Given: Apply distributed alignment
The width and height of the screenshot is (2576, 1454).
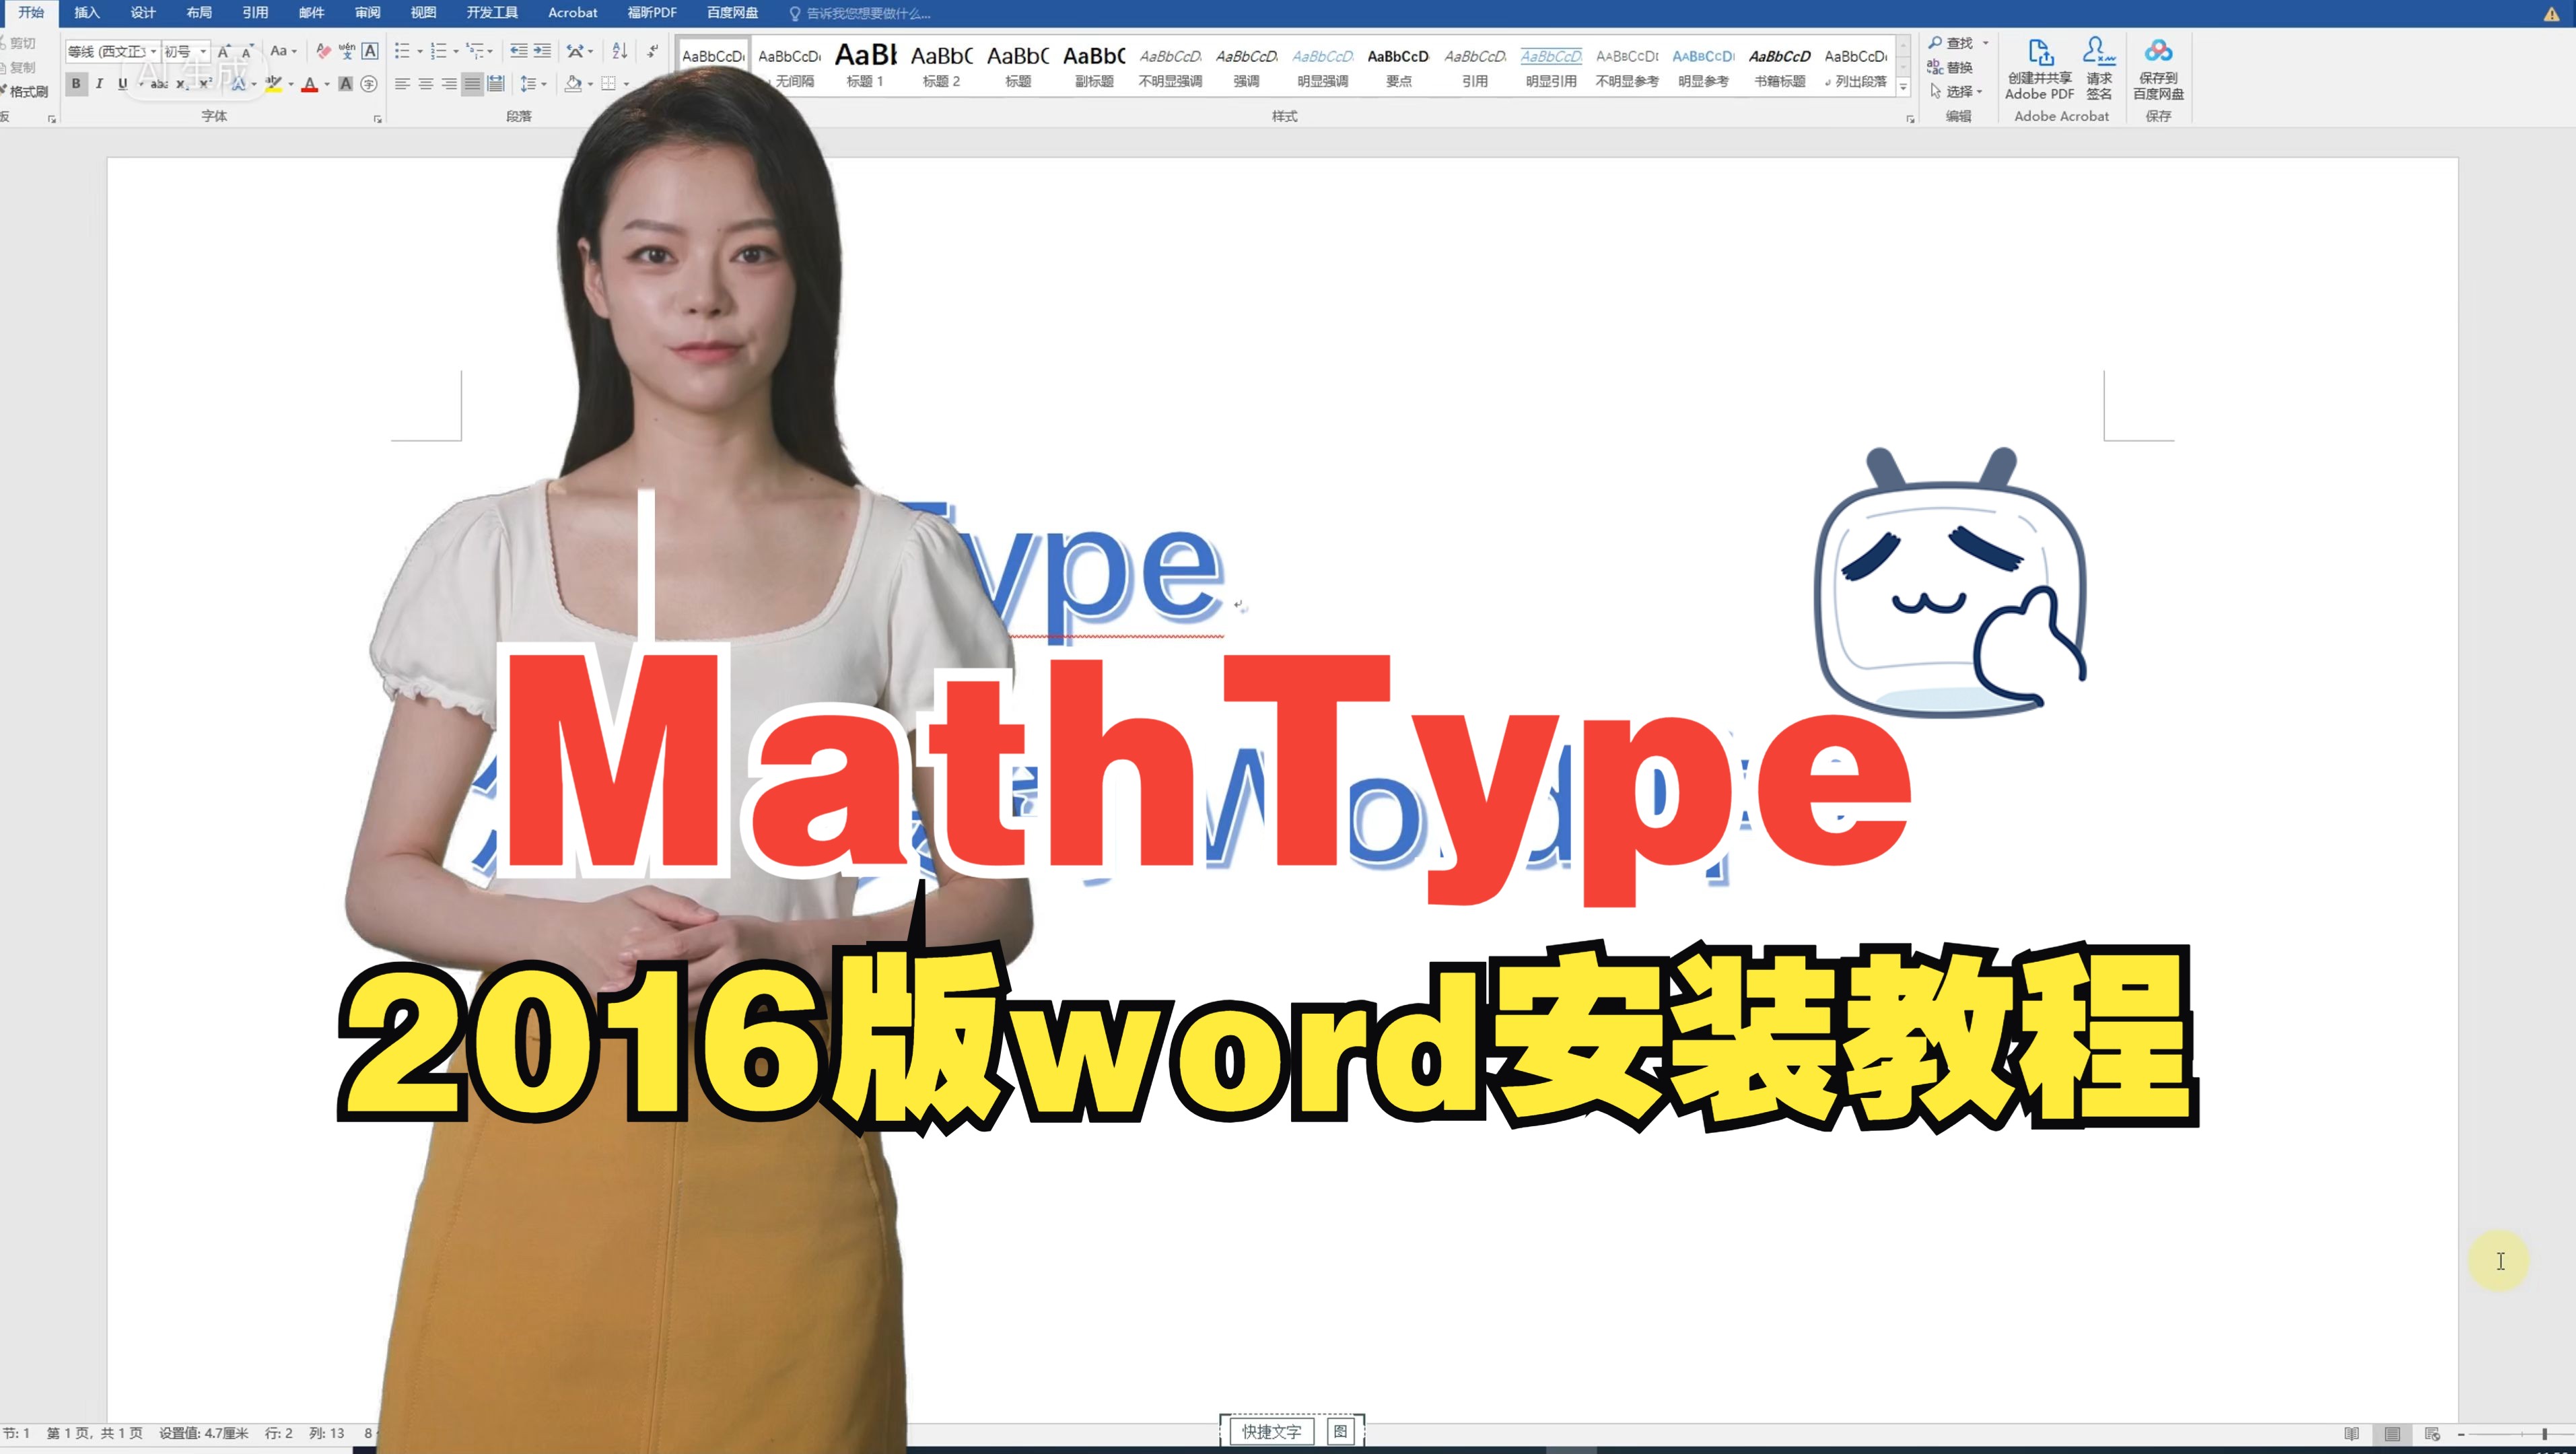Looking at the screenshot, I should 496,84.
